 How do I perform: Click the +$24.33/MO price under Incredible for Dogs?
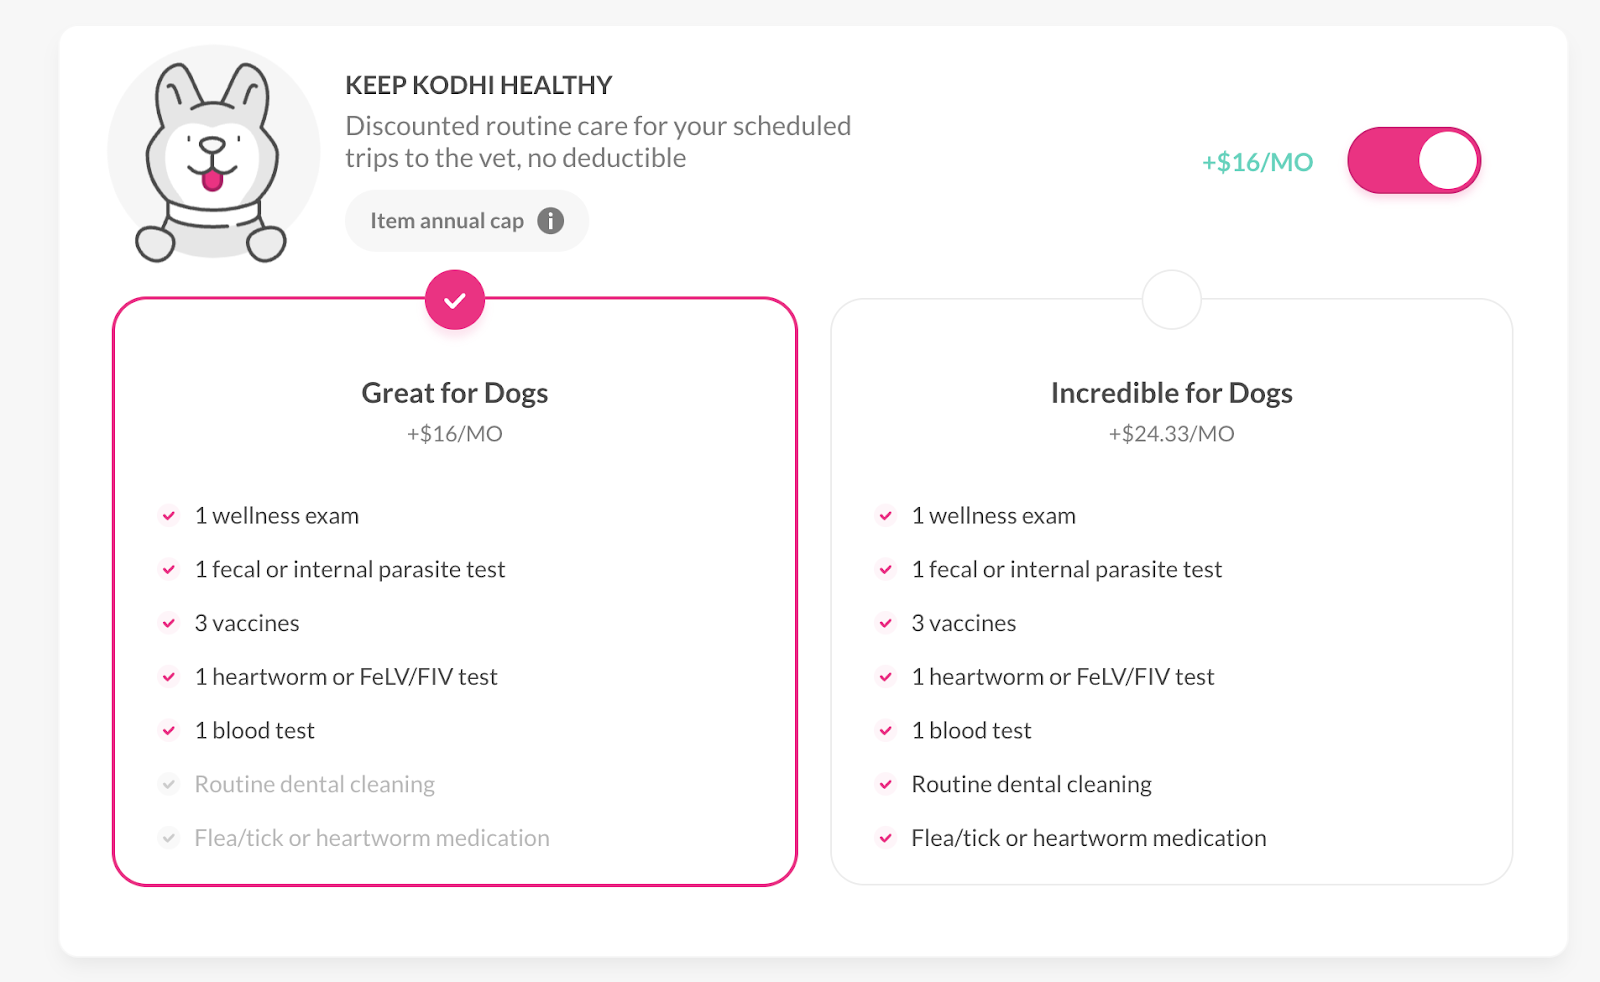point(1171,434)
